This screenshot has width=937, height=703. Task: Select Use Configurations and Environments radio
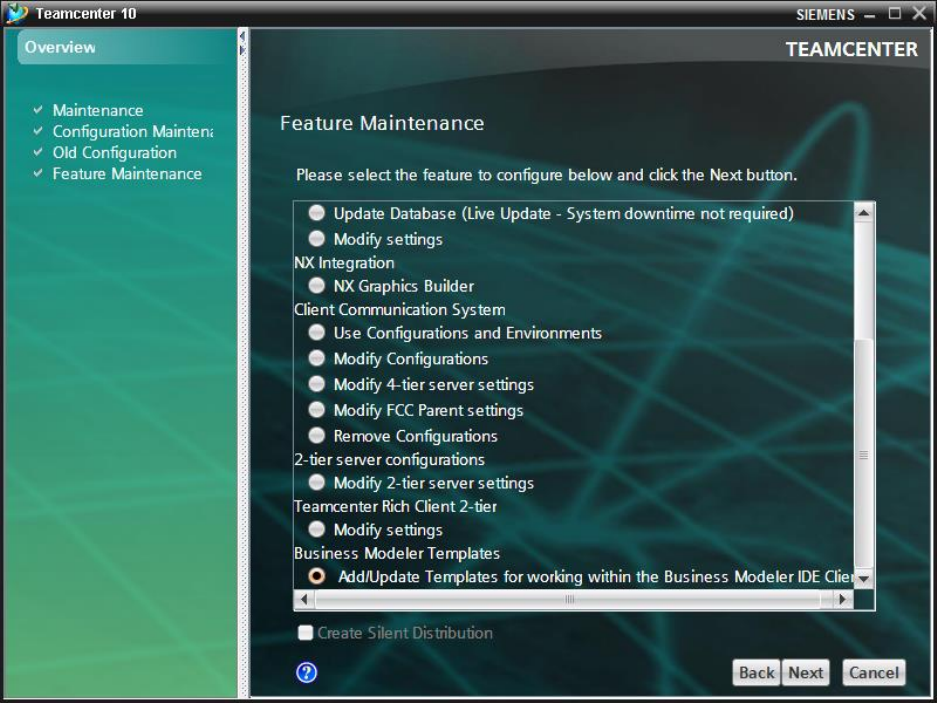[x=317, y=332]
